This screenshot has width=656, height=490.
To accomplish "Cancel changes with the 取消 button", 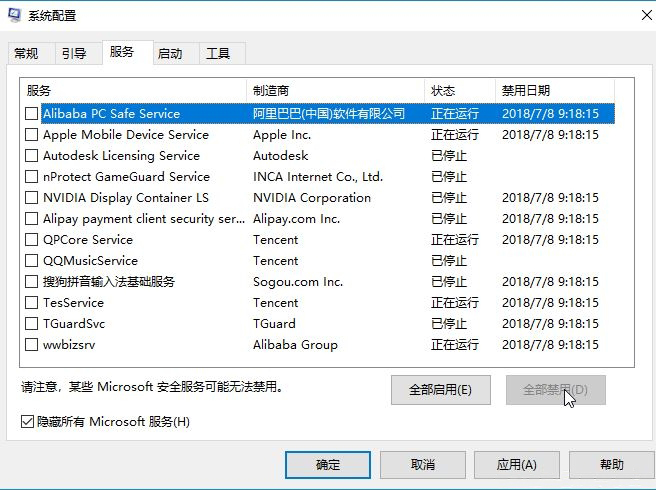I will 423,464.
